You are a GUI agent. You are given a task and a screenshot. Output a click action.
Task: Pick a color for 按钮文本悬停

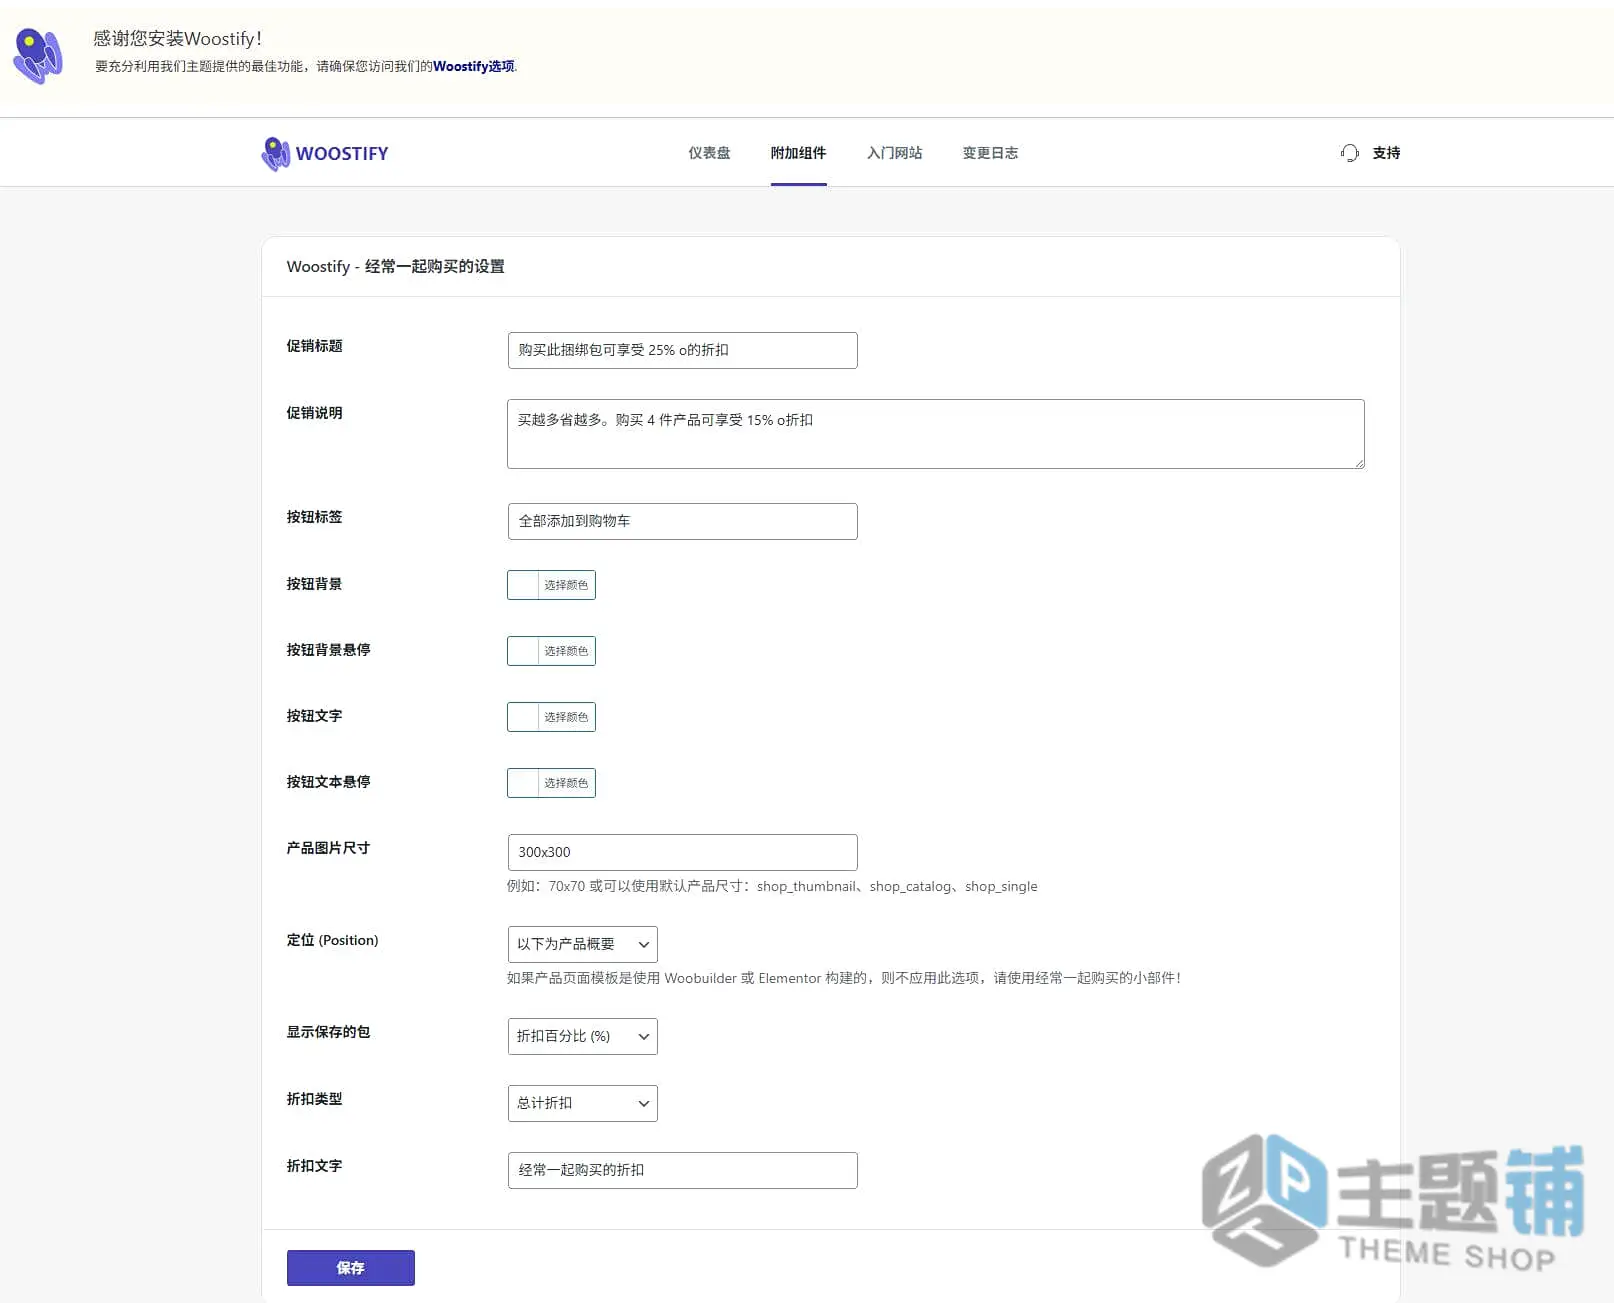coord(551,783)
